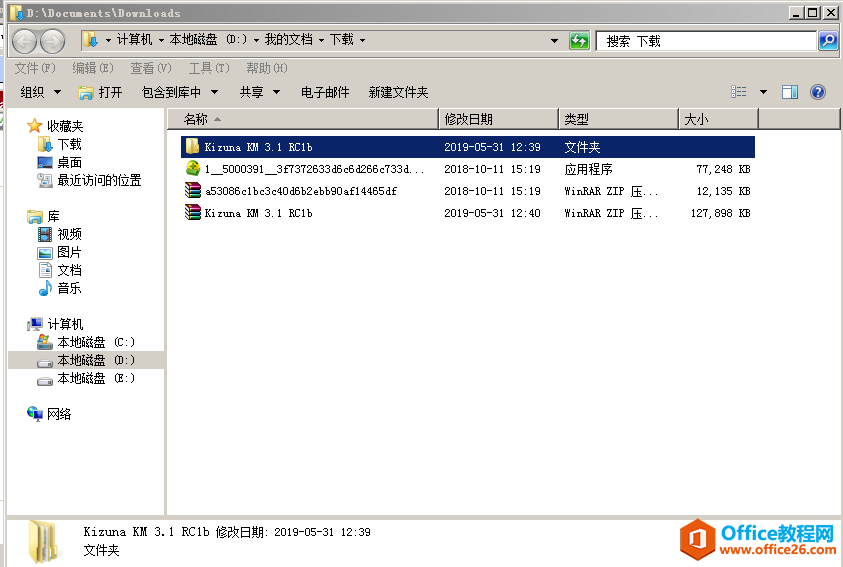
Task: Click the 127,898 KB size cell
Action: coord(720,213)
